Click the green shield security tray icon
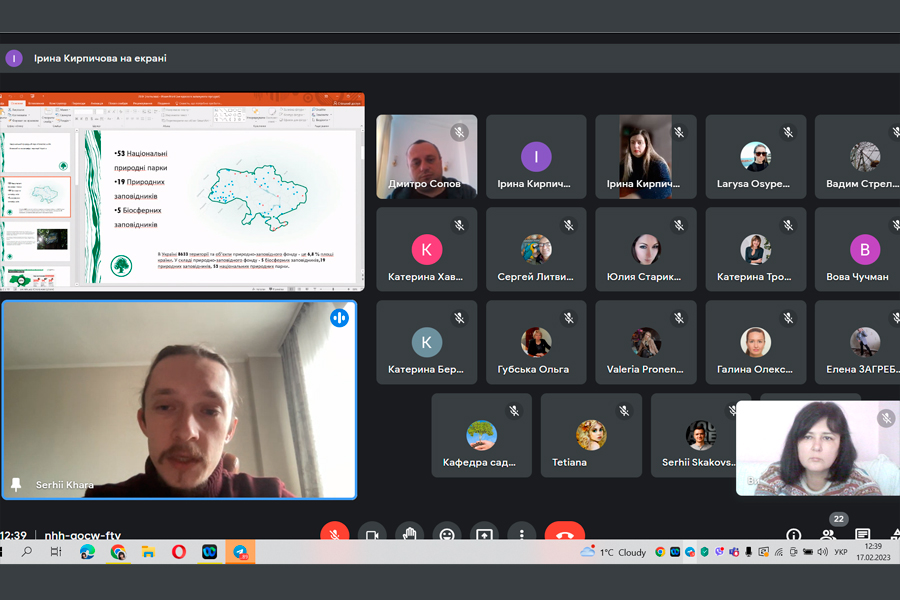900x600 pixels. click(704, 552)
